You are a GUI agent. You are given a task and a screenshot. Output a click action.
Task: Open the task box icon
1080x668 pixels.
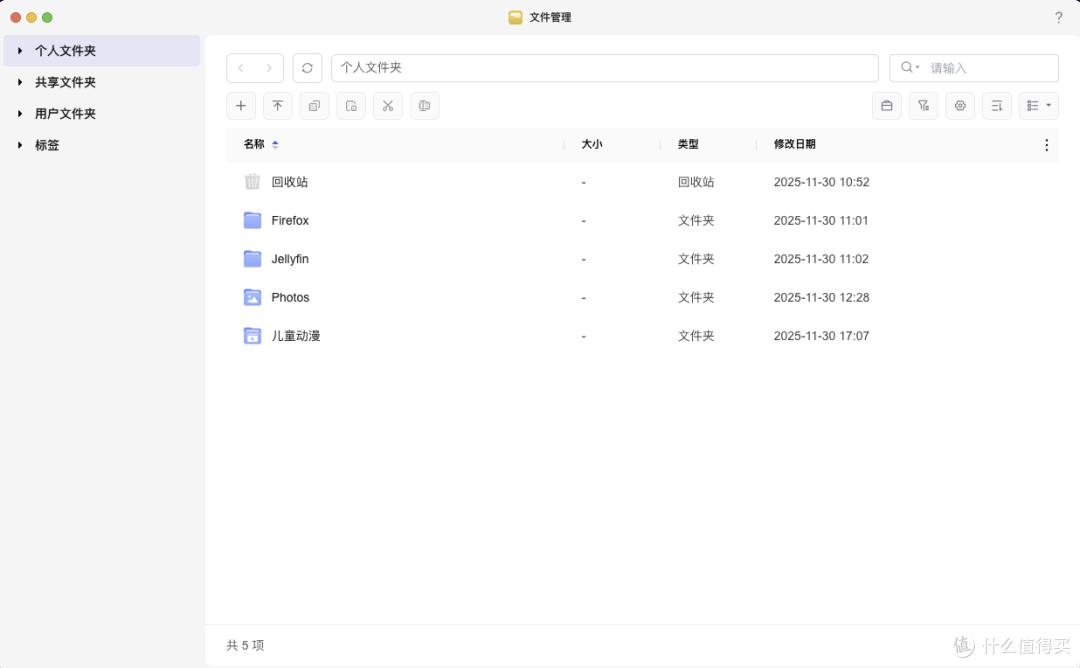click(x=886, y=106)
